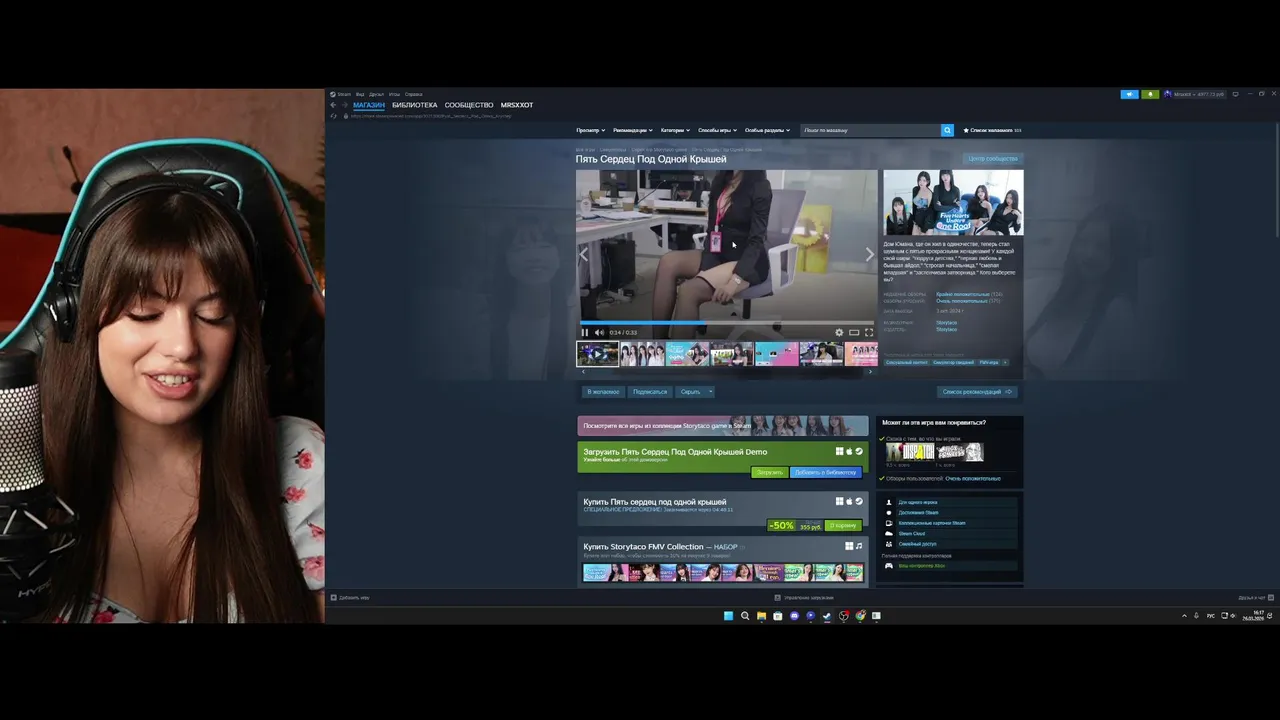1280x720 pixels.
Task: Open the account name and wallet dropdown
Action: (x=1194, y=94)
